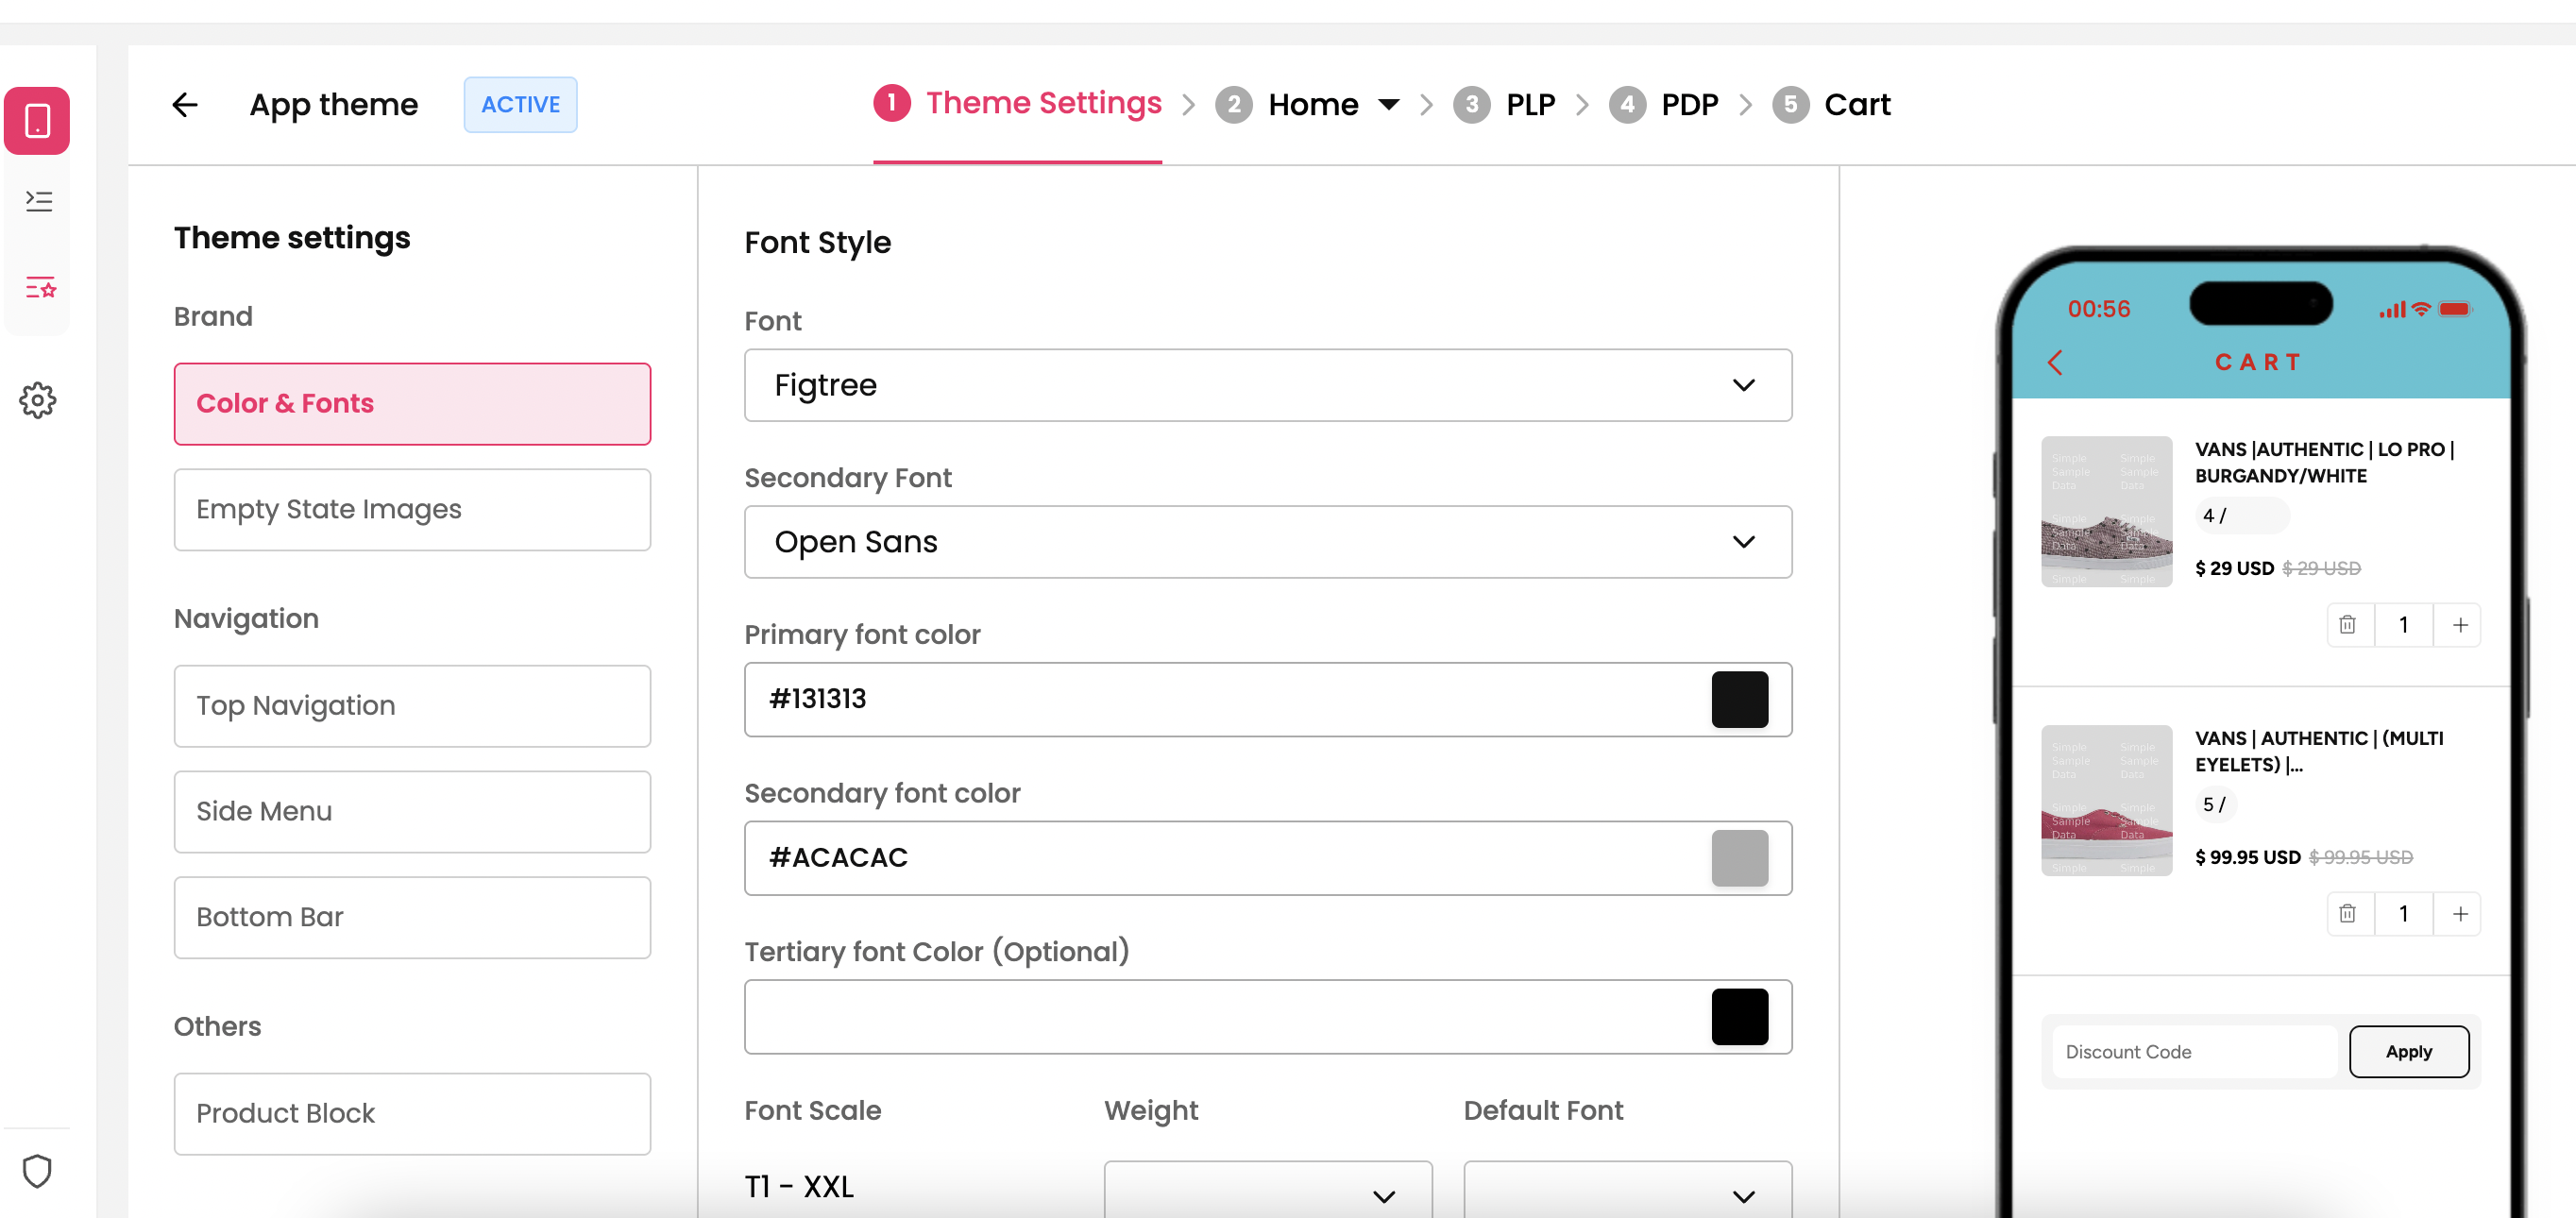
Task: Open the settings gear in sidebar
Action: pos(38,400)
